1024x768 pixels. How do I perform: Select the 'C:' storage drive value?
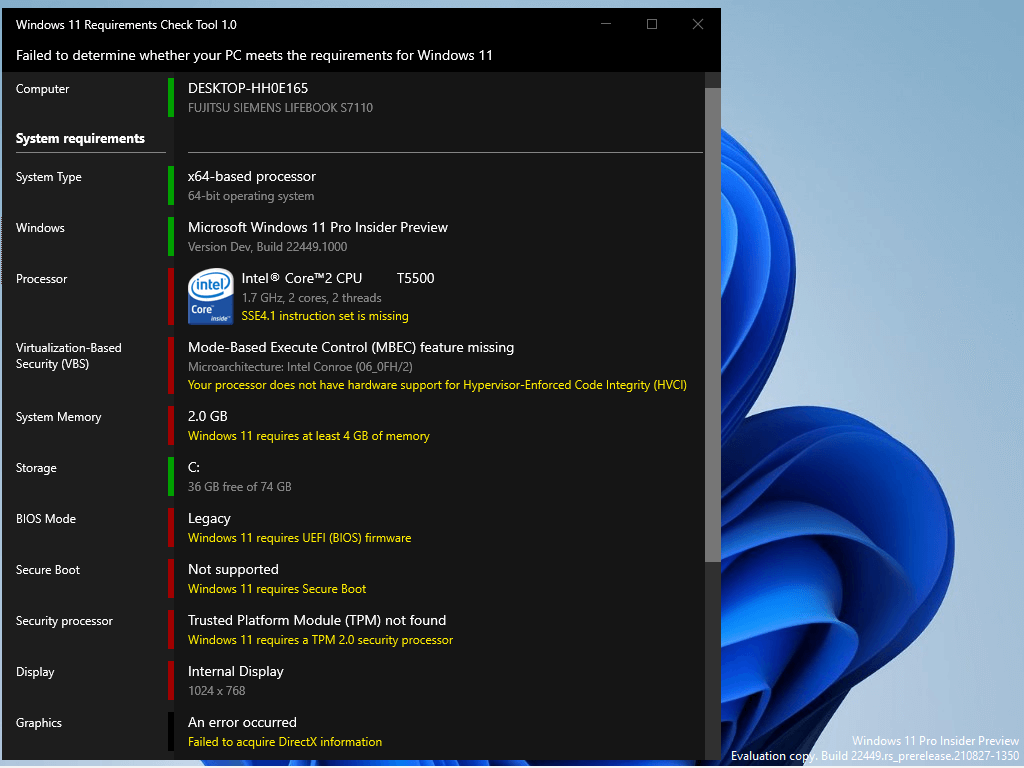click(194, 468)
